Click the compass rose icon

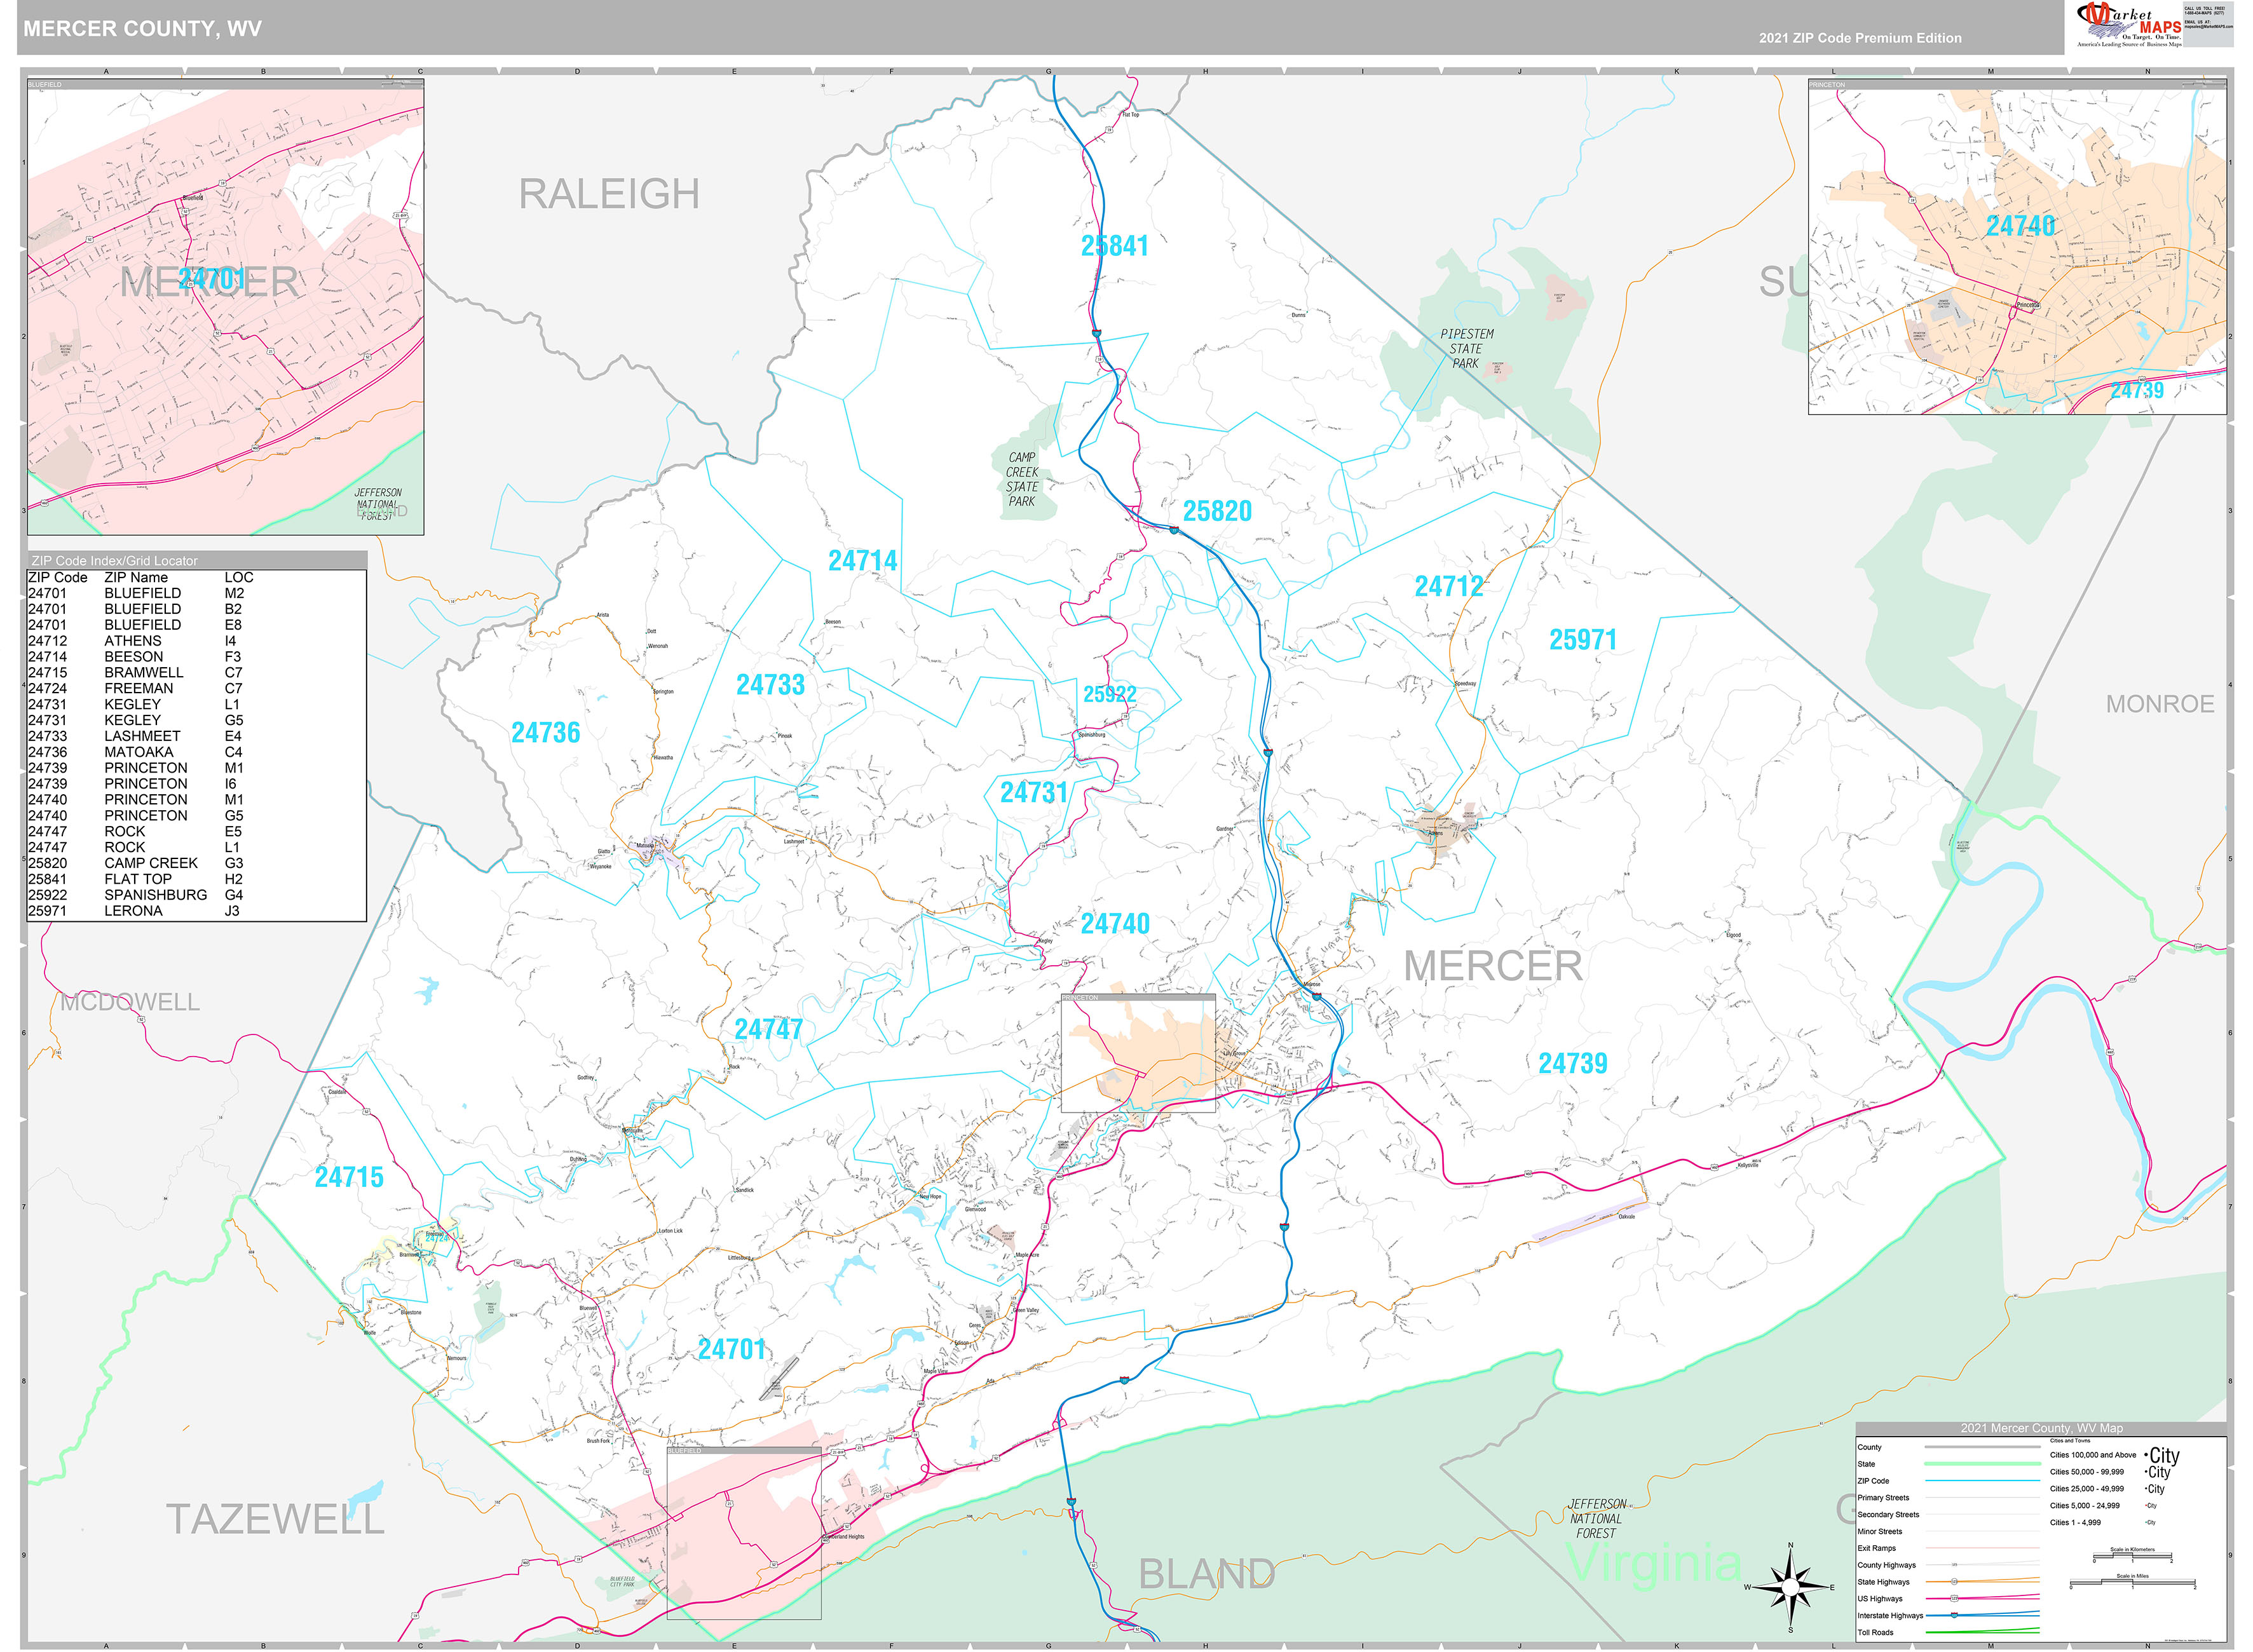[x=1790, y=1586]
